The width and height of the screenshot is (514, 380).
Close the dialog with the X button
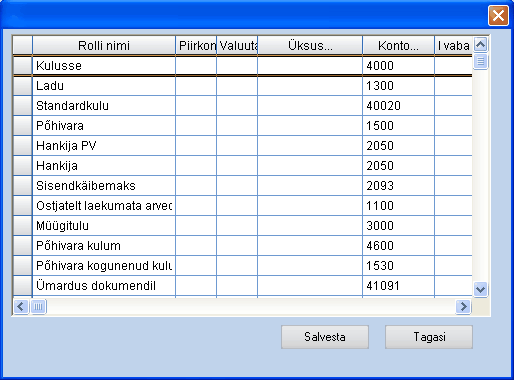498,15
